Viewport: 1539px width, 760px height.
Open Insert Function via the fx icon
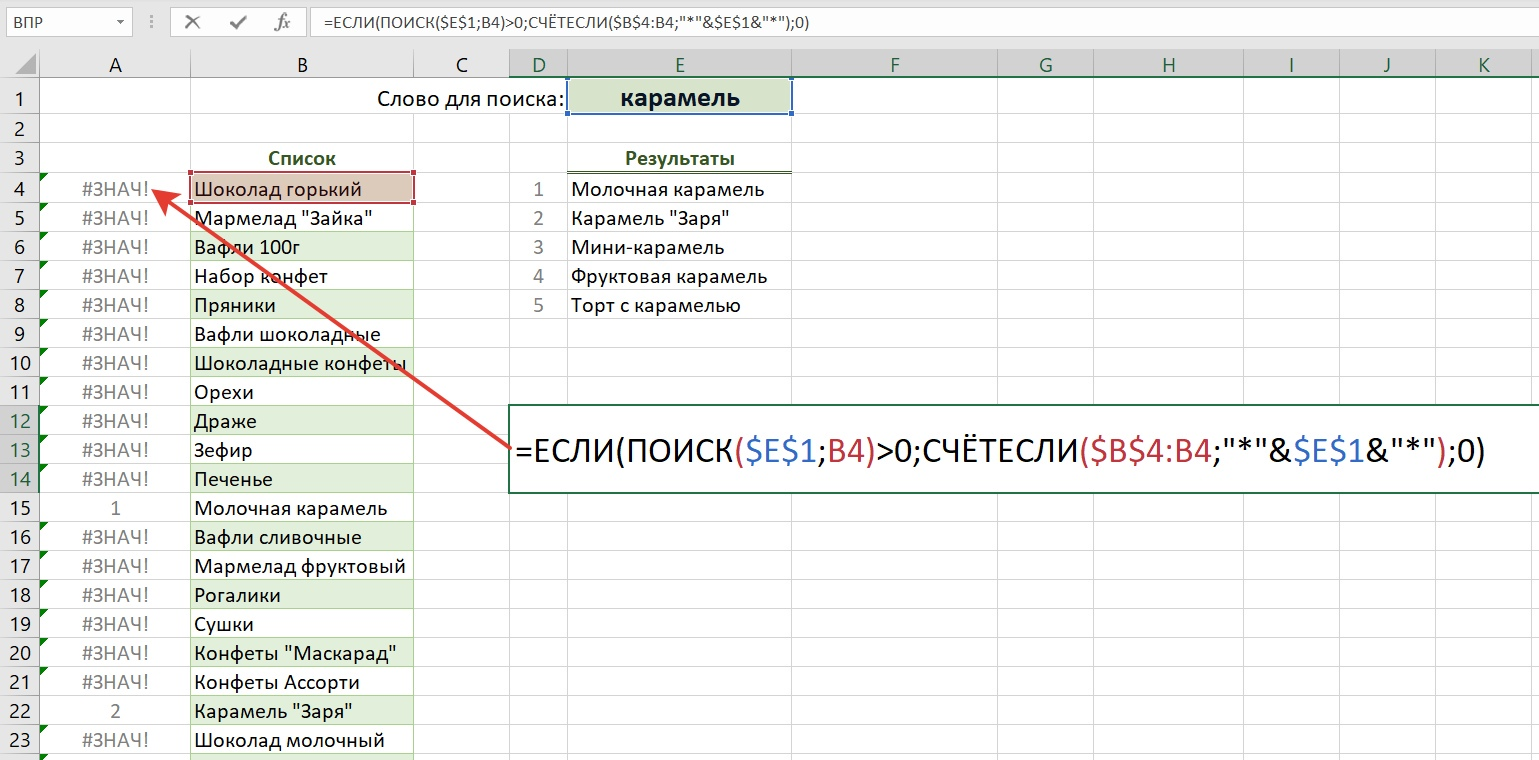282,22
